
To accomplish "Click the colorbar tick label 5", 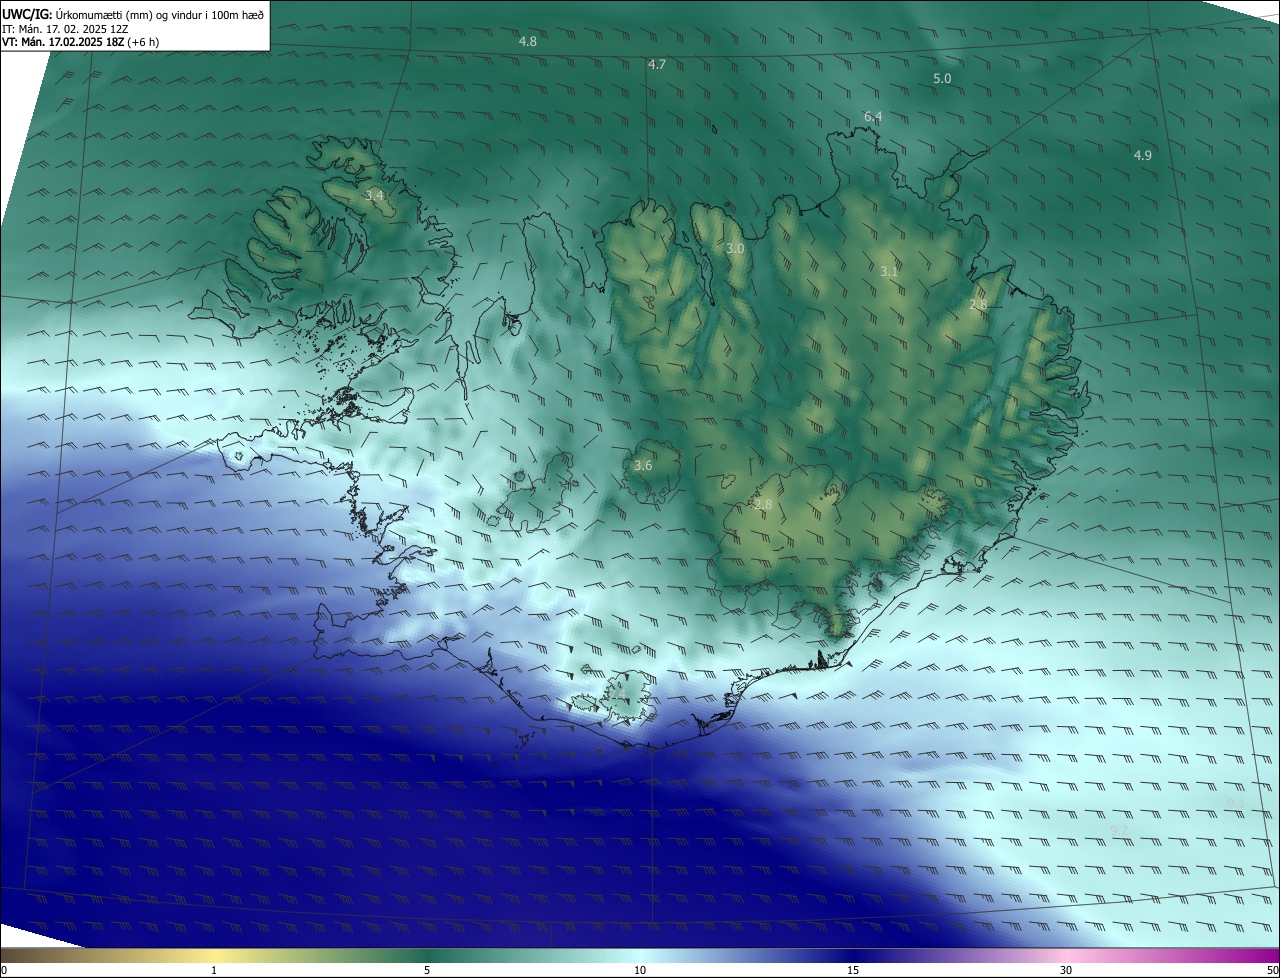I will (x=427, y=970).
